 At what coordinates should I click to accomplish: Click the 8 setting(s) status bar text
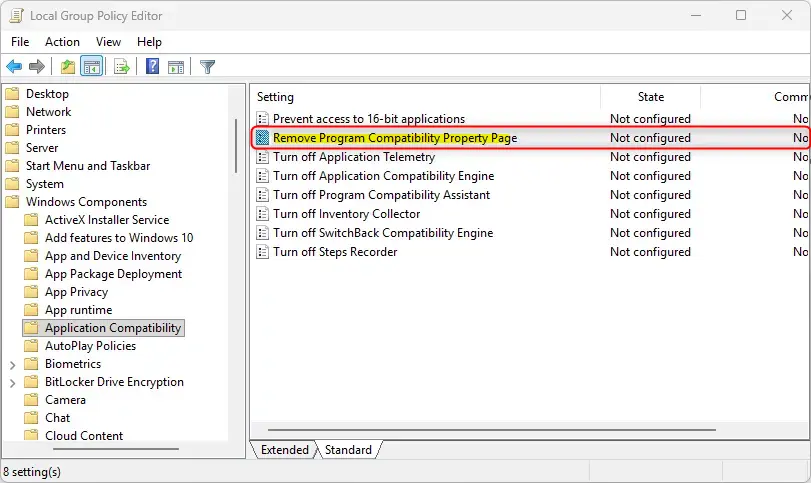point(32,472)
